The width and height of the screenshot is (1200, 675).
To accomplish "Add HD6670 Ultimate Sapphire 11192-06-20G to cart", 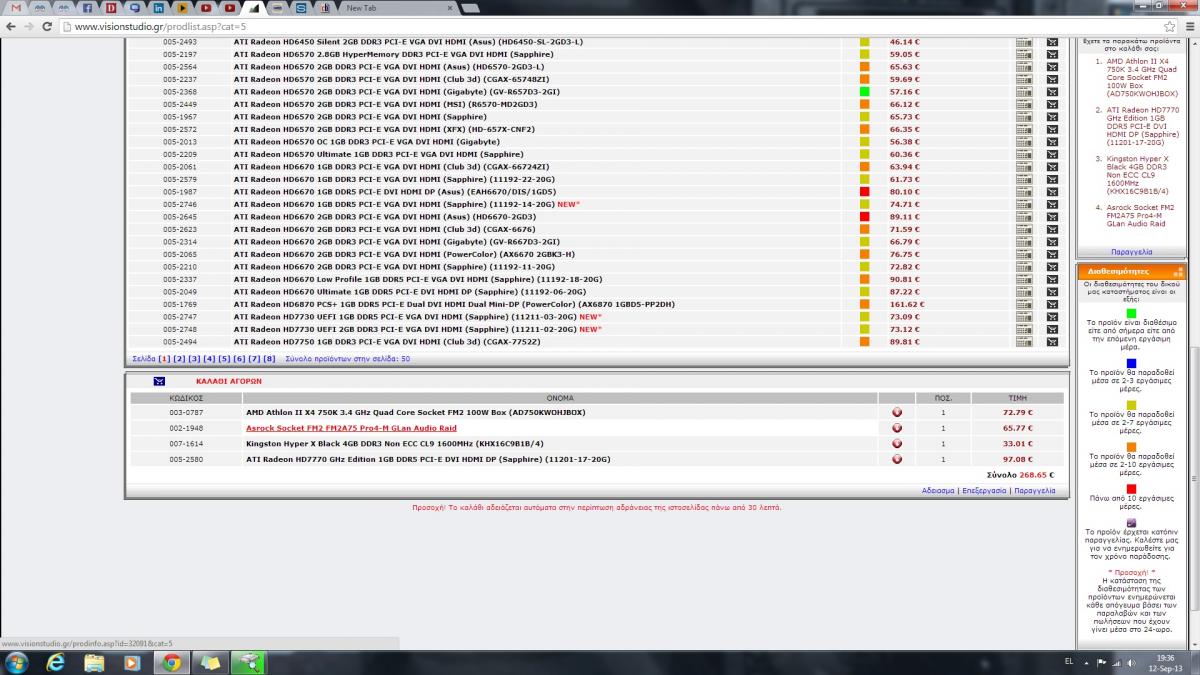I will tap(1052, 292).
